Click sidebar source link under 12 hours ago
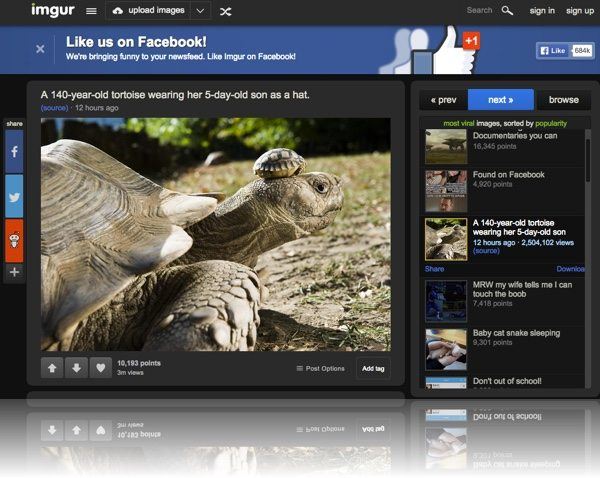The height and width of the screenshot is (478, 600). click(486, 251)
